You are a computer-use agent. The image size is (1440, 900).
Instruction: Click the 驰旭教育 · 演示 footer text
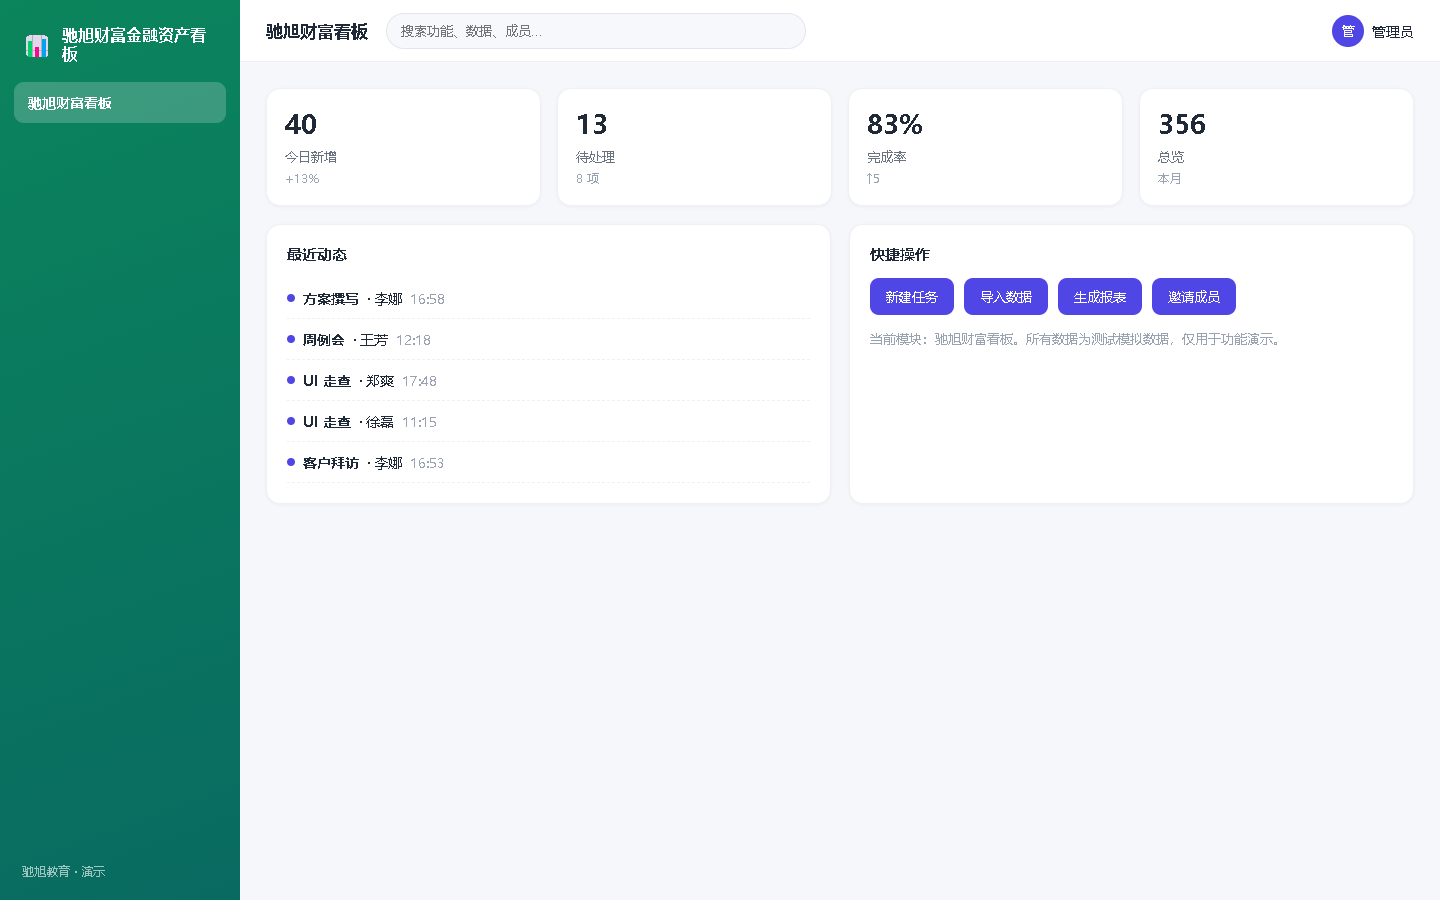click(63, 871)
